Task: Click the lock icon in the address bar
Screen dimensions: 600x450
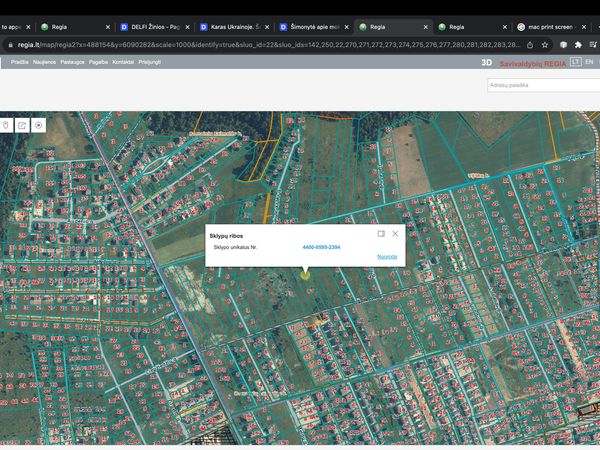Action: point(10,45)
